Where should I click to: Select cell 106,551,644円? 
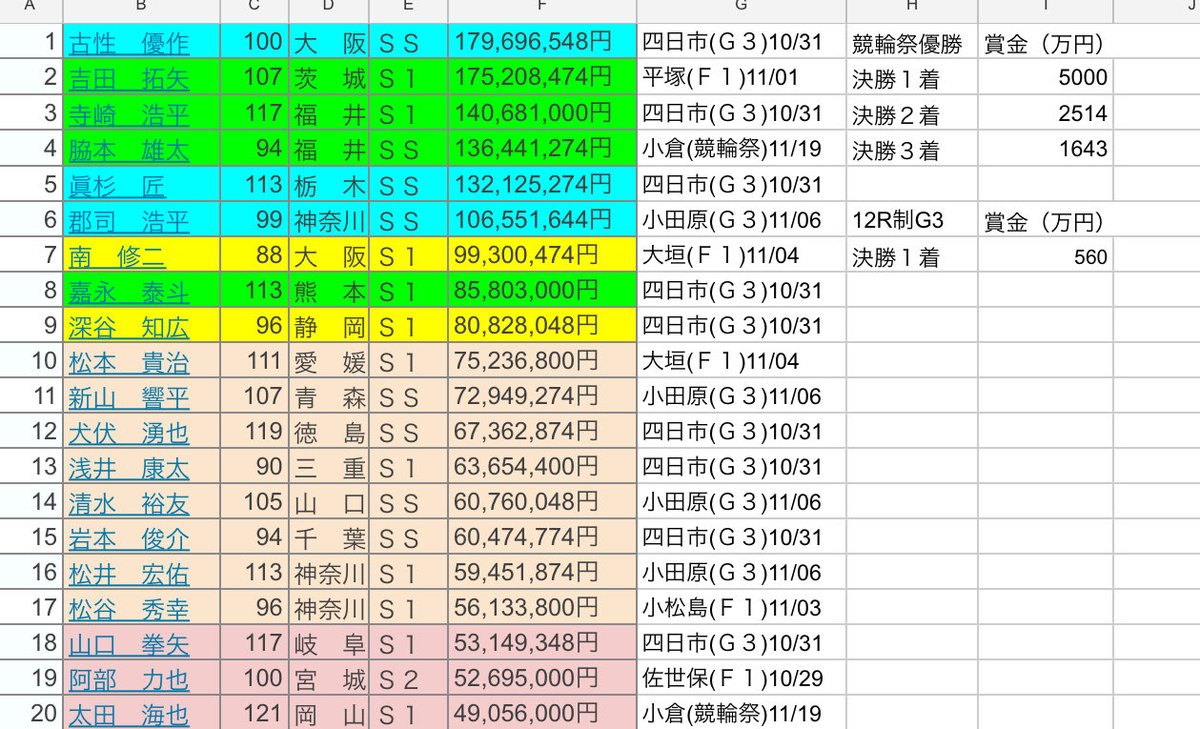(x=542, y=220)
